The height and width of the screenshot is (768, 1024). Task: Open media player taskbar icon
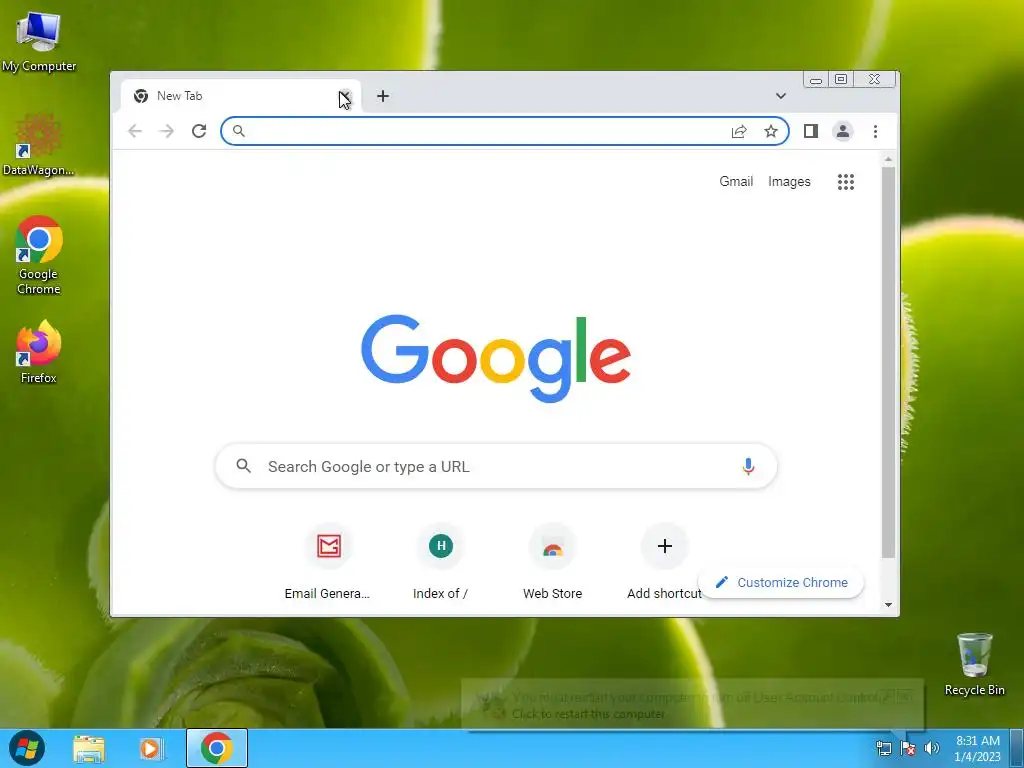tap(150, 748)
